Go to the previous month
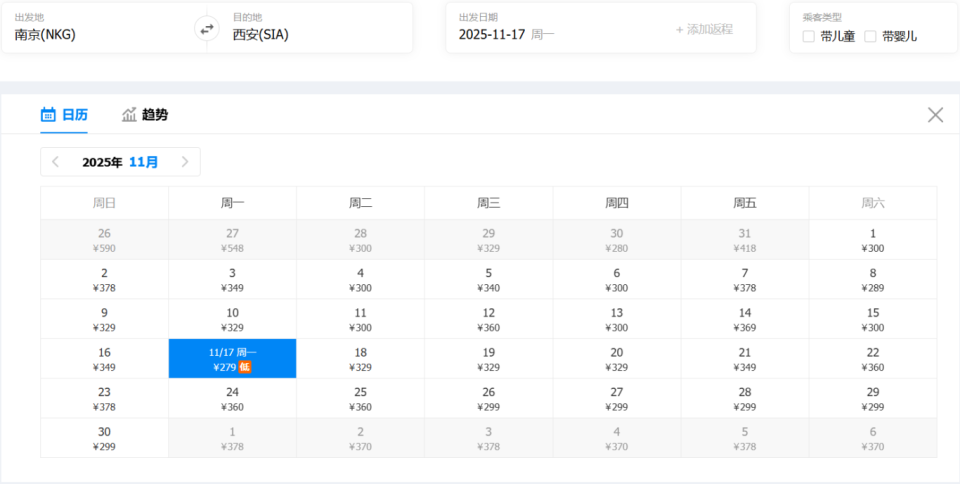 tap(56, 162)
